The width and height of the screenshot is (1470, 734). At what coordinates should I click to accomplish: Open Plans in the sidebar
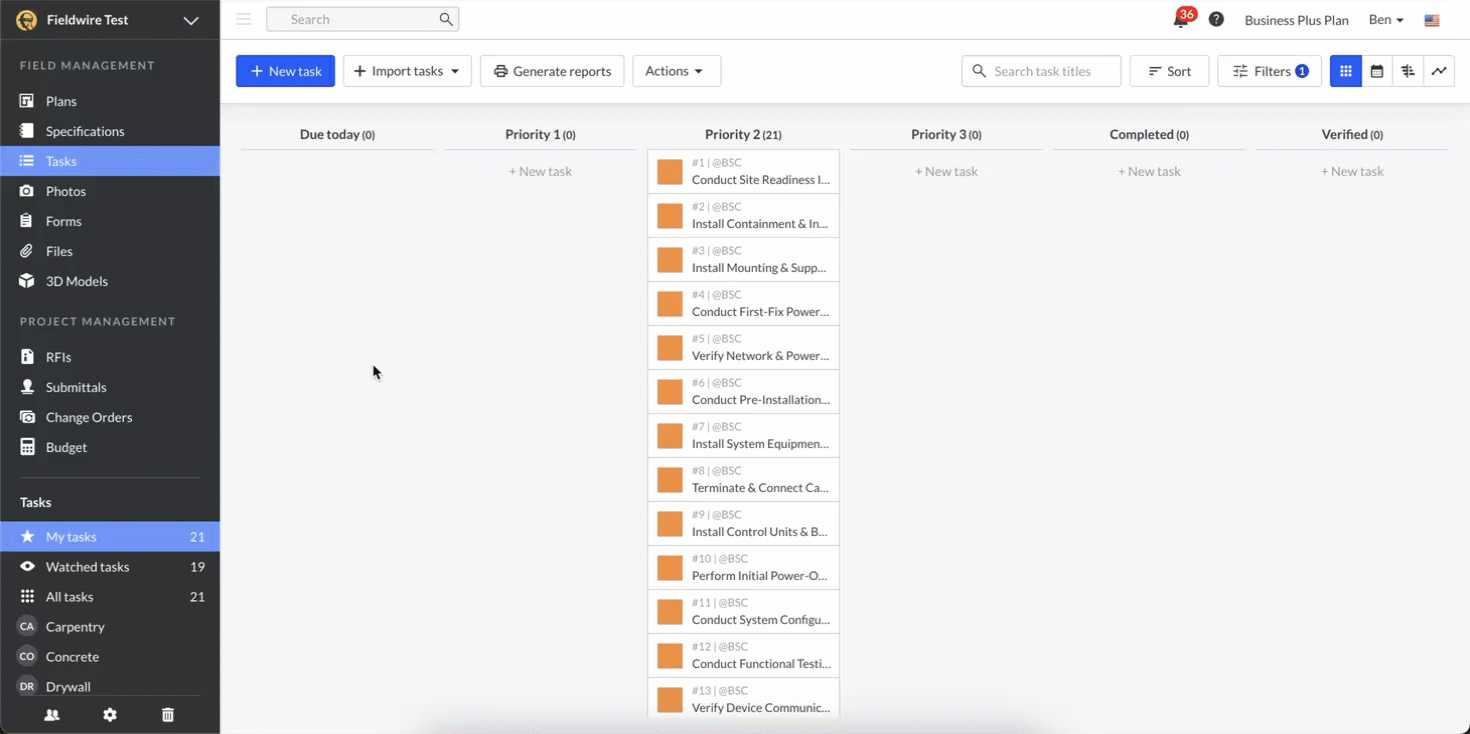click(61, 101)
